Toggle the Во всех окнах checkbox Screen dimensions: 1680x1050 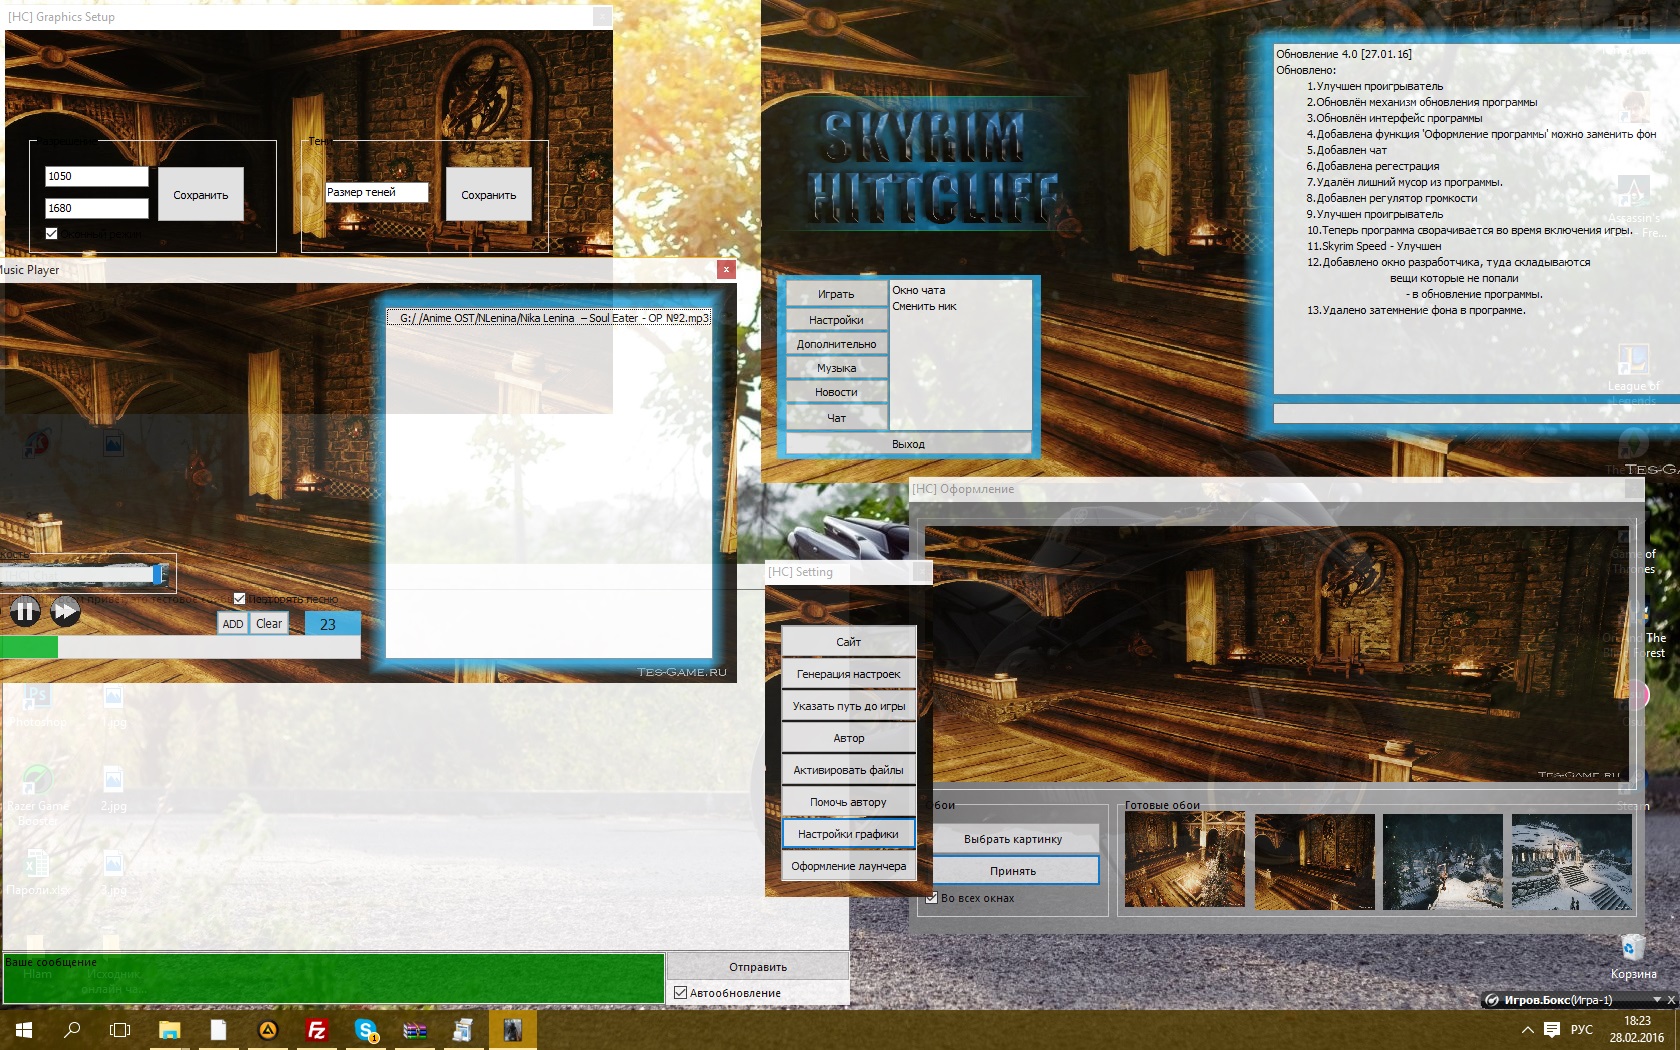(x=932, y=898)
